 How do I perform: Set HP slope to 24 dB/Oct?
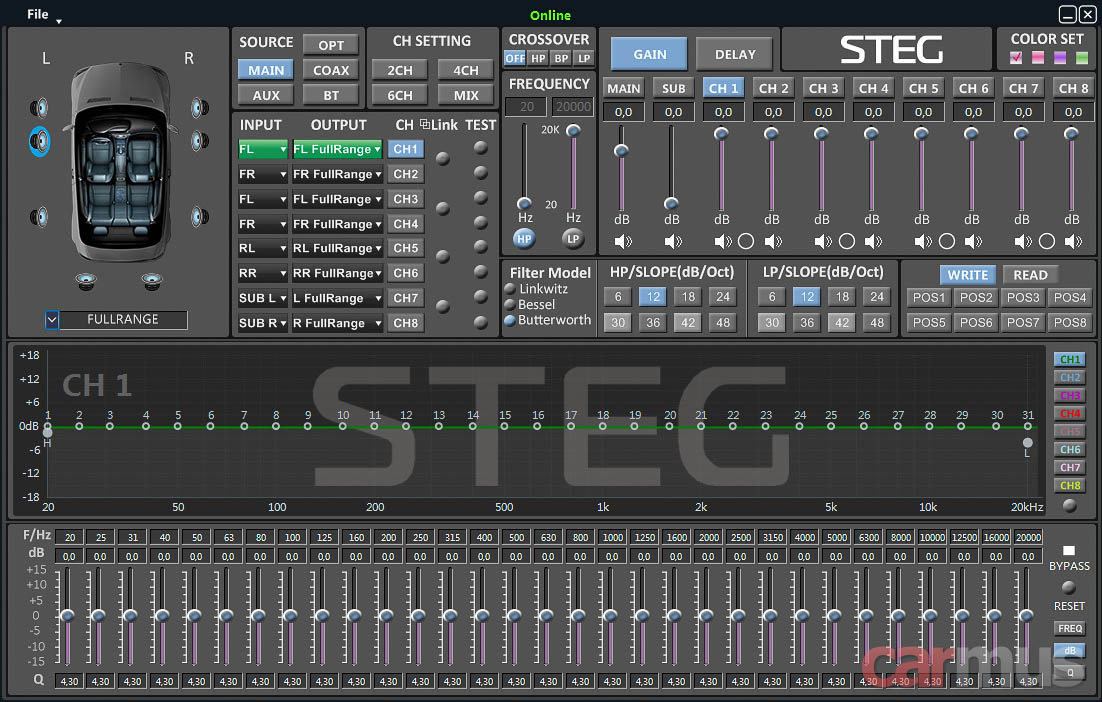coord(723,297)
